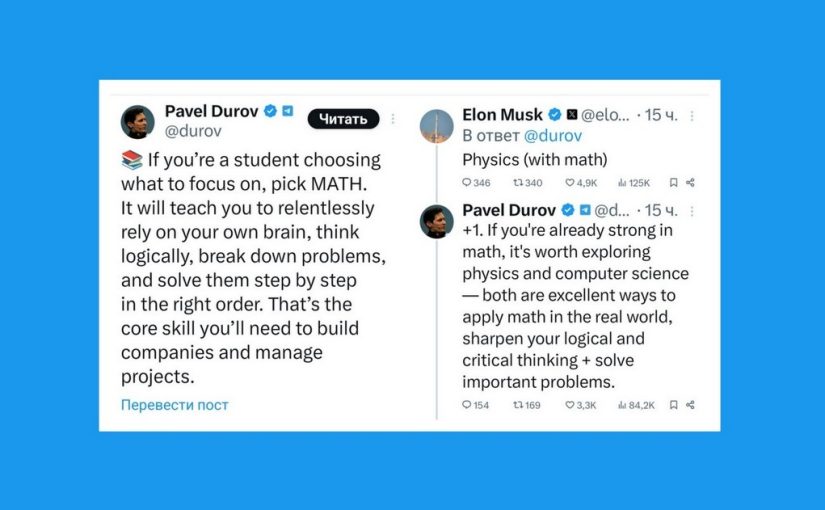Open Elon Musk's profile avatar
The width and height of the screenshot is (825, 510).
tap(437, 125)
